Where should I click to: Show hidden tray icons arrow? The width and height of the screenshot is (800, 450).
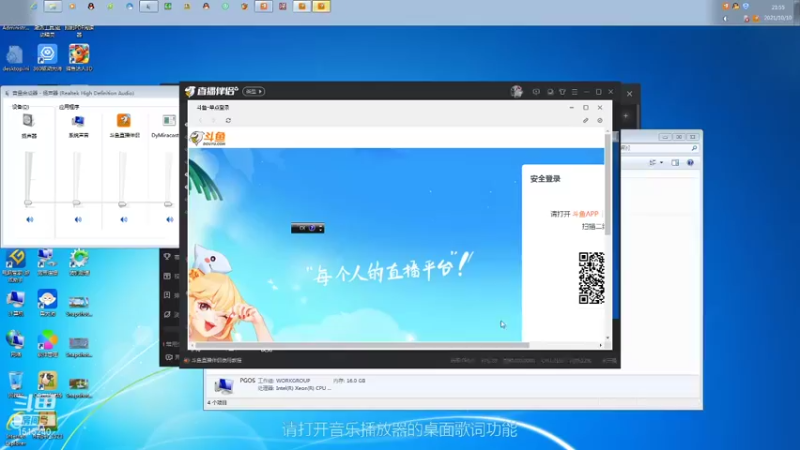[725, 18]
